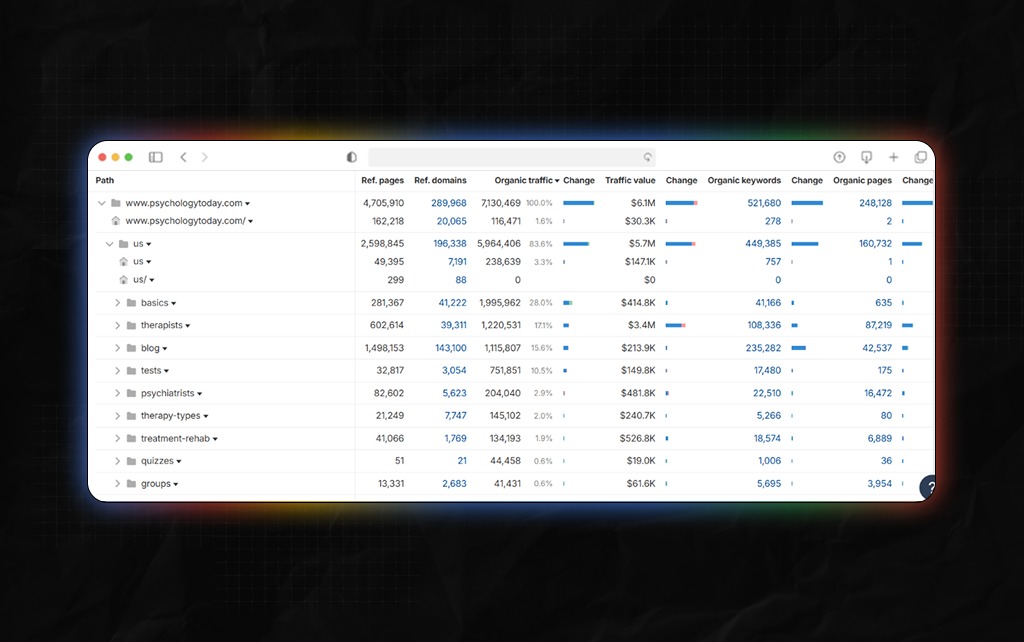Open ref. domains 196,338 for us folder

coord(450,244)
